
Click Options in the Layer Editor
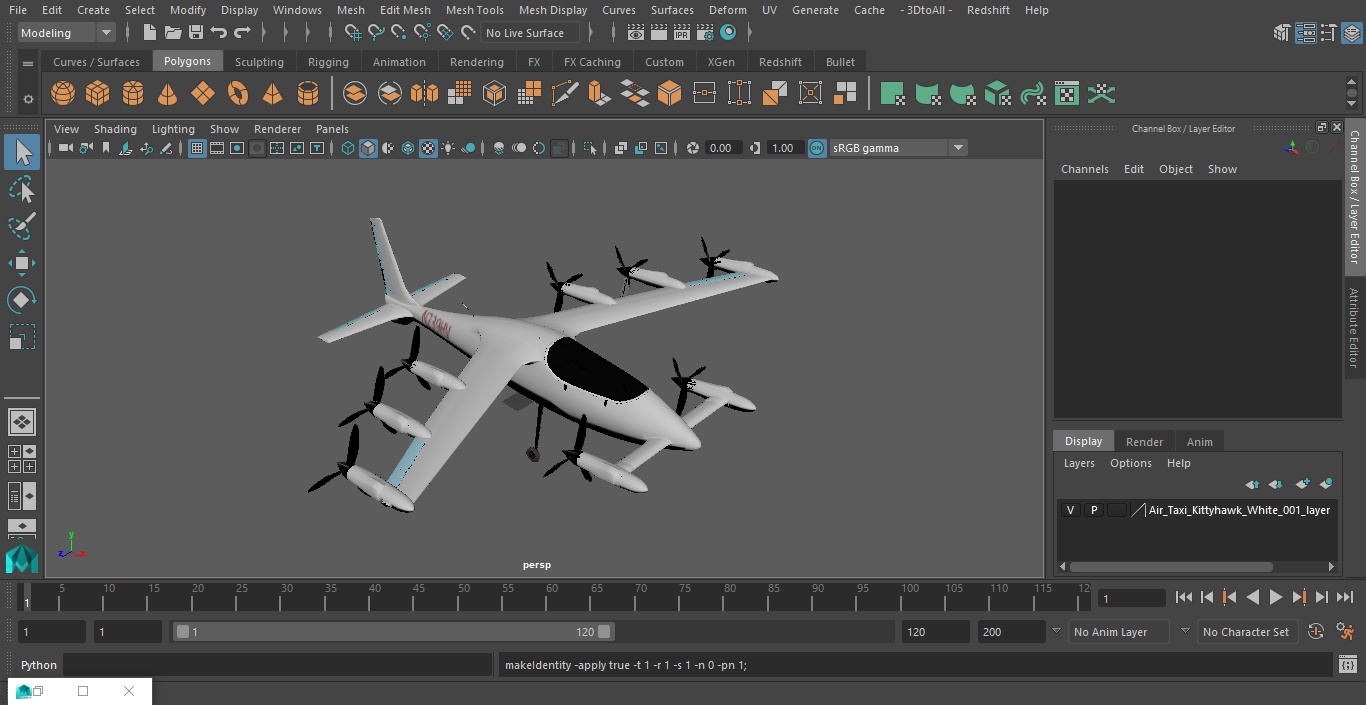[x=1131, y=463]
